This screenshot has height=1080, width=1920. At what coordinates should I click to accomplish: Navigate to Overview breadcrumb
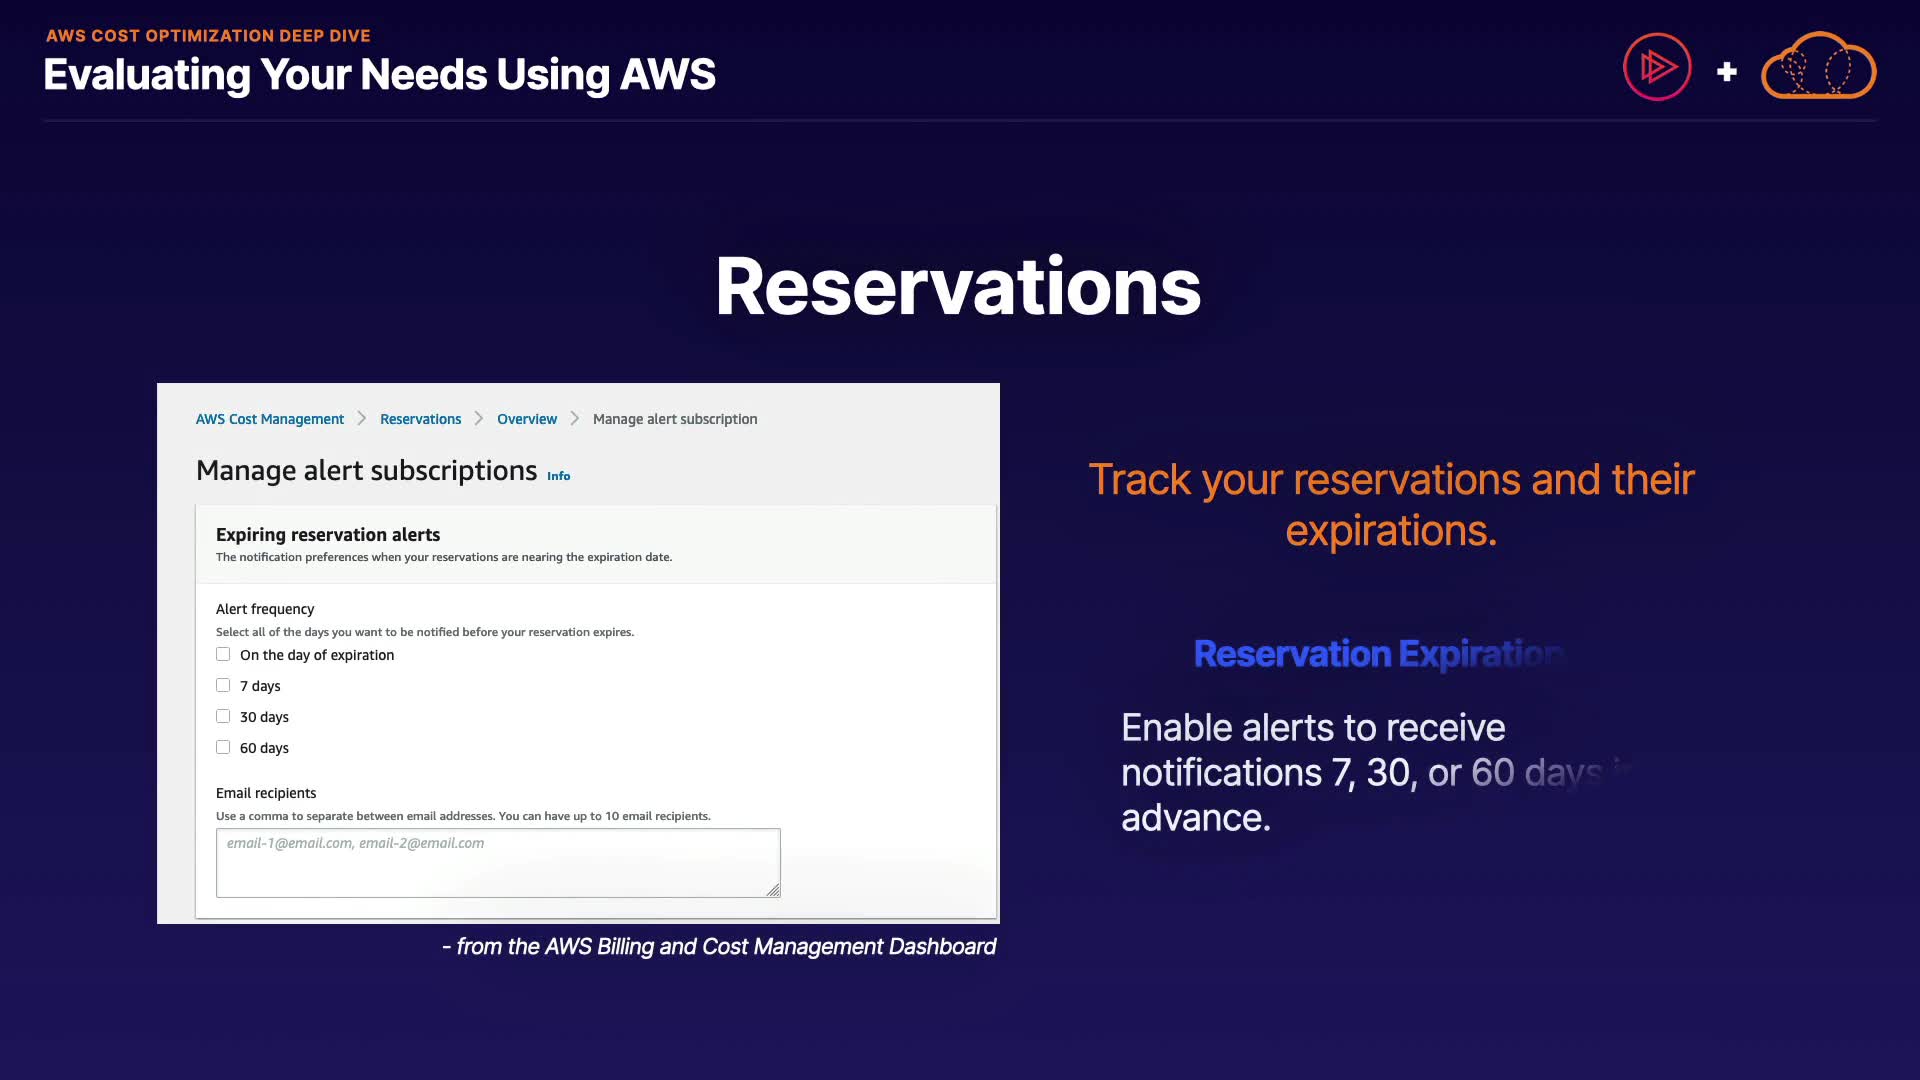pos(526,419)
